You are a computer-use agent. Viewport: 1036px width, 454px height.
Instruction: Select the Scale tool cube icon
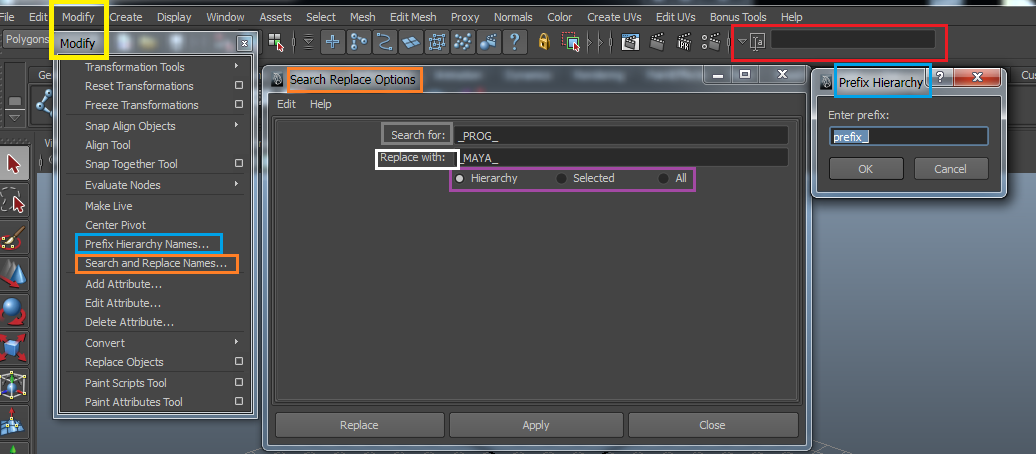(14, 348)
